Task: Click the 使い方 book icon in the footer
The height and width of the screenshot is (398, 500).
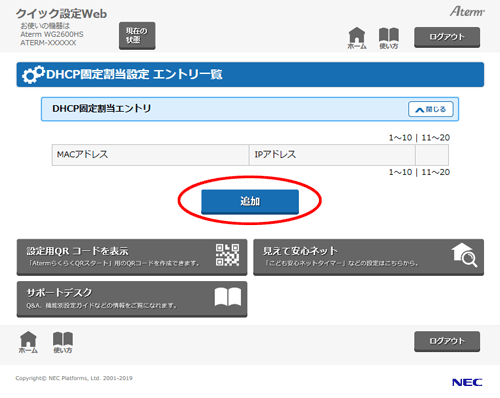Action: tap(63, 342)
